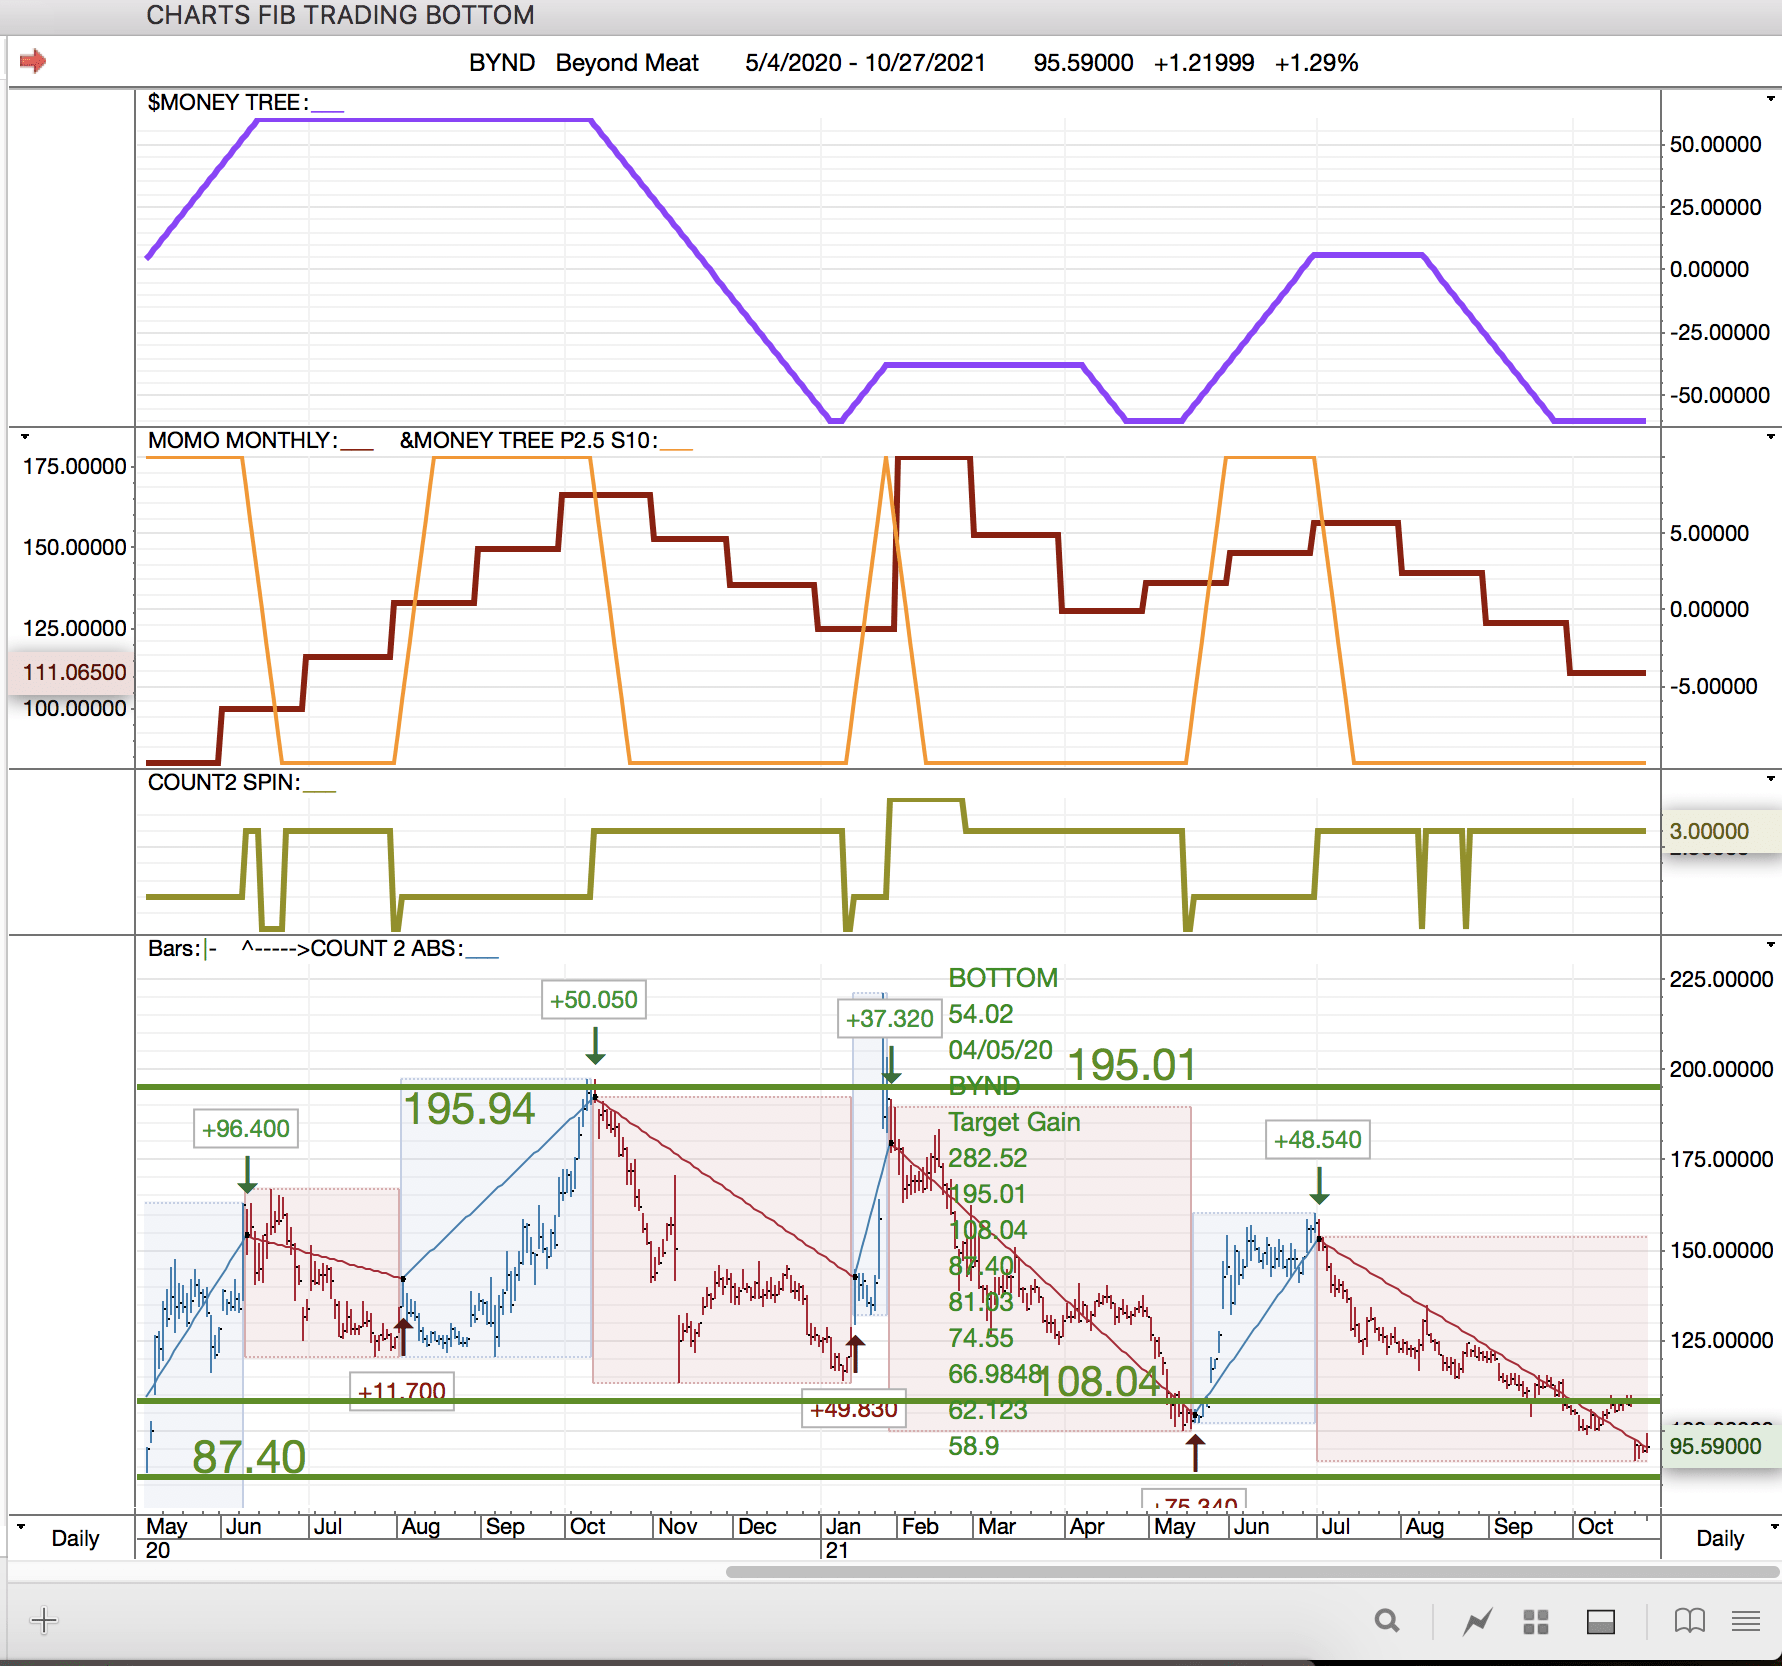Click the 5/4/2020 - 10/27/2021 date range

(x=865, y=63)
